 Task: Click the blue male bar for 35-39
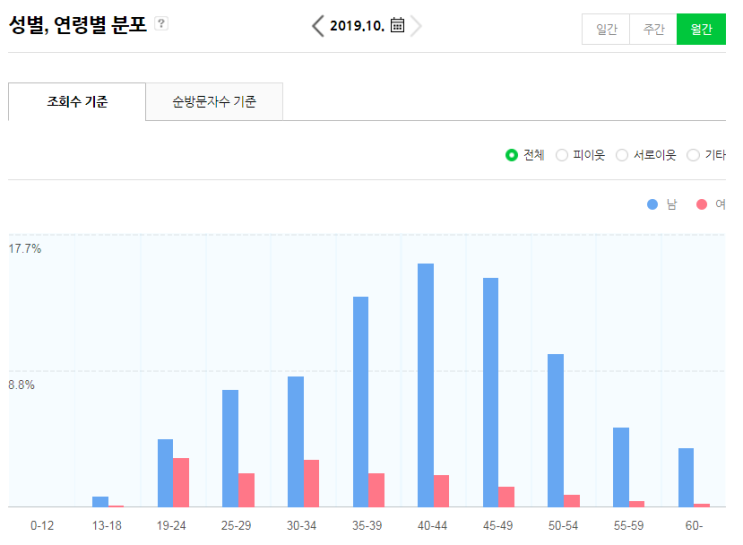click(361, 402)
